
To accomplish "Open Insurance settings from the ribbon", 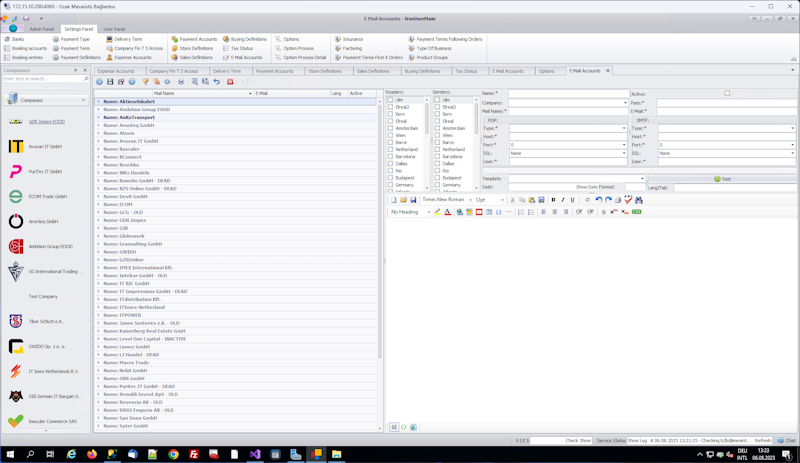I will (349, 39).
